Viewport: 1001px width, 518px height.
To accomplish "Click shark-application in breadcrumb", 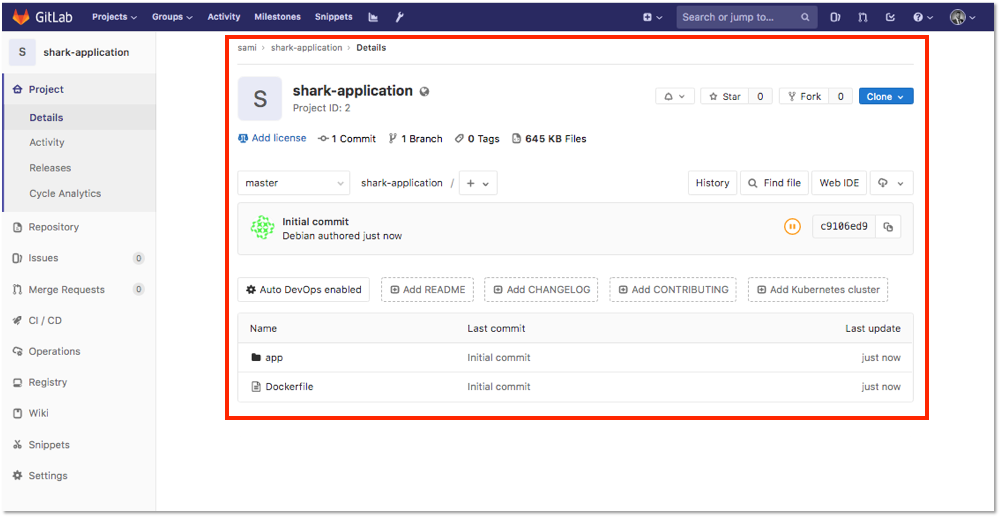I will tap(306, 48).
